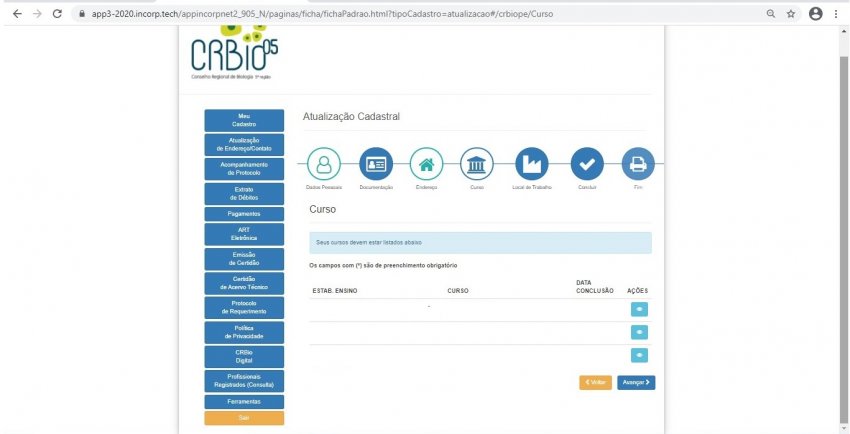Click the Voltar button
Viewport: 850px width, 434px height.
click(595, 383)
